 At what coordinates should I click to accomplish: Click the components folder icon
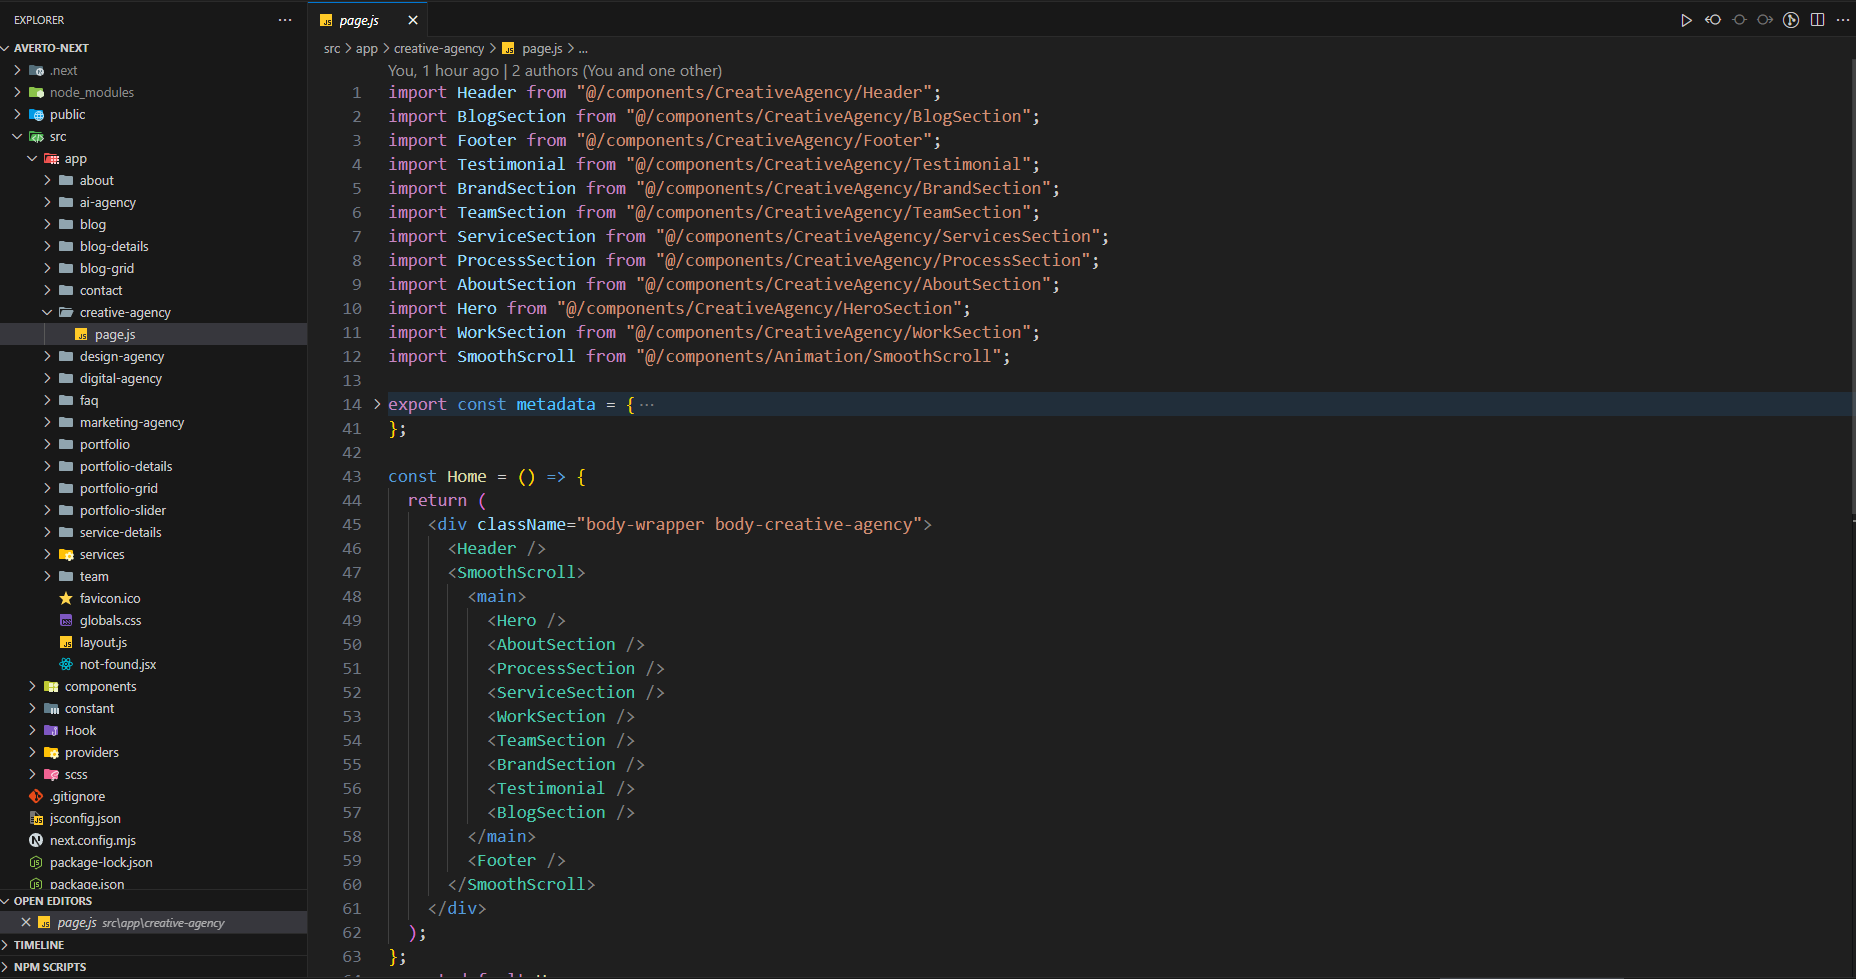pyautogui.click(x=51, y=686)
